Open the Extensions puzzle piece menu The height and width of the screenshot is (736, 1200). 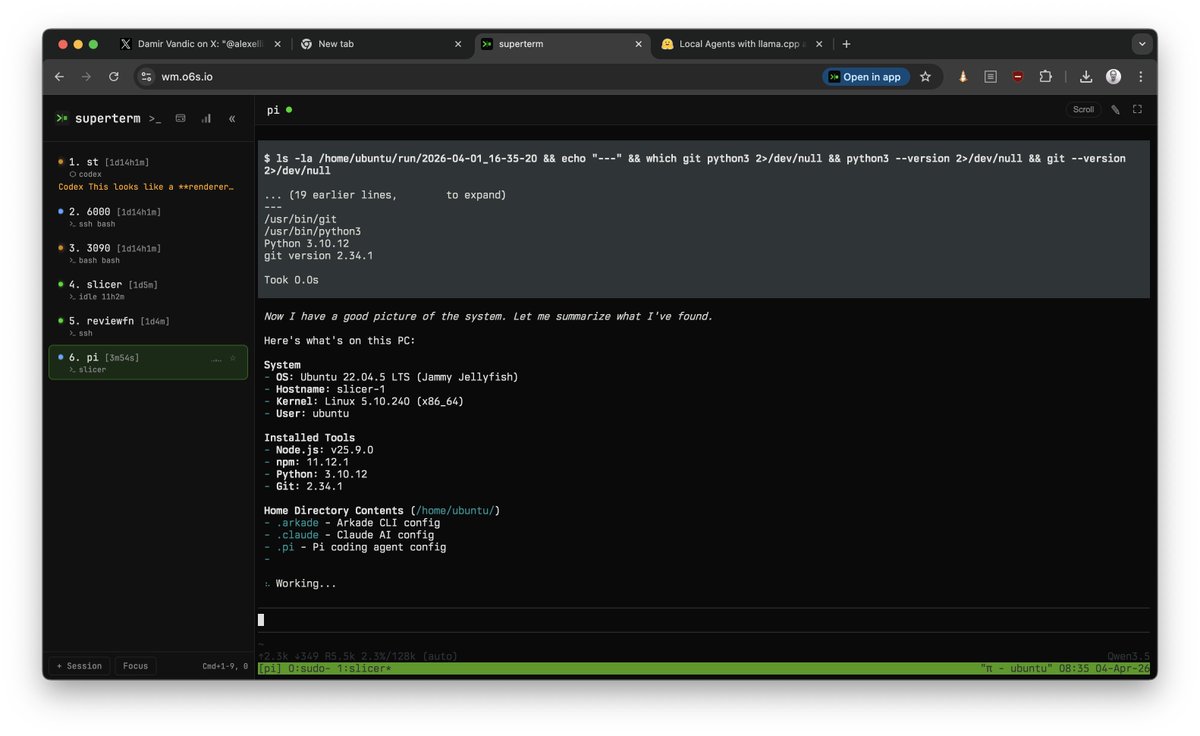click(1046, 77)
